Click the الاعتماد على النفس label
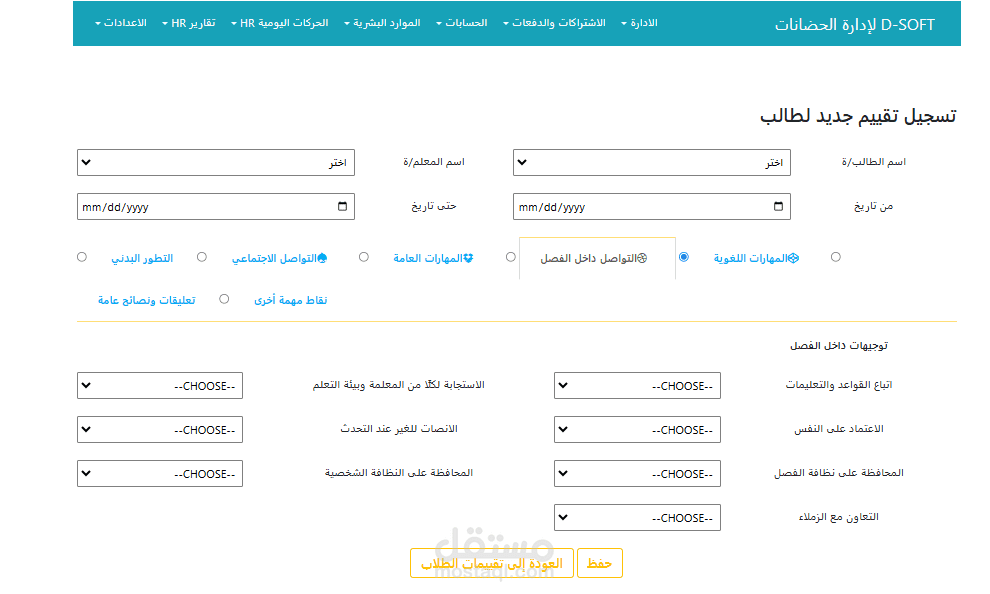The image size is (990, 594). point(838,429)
